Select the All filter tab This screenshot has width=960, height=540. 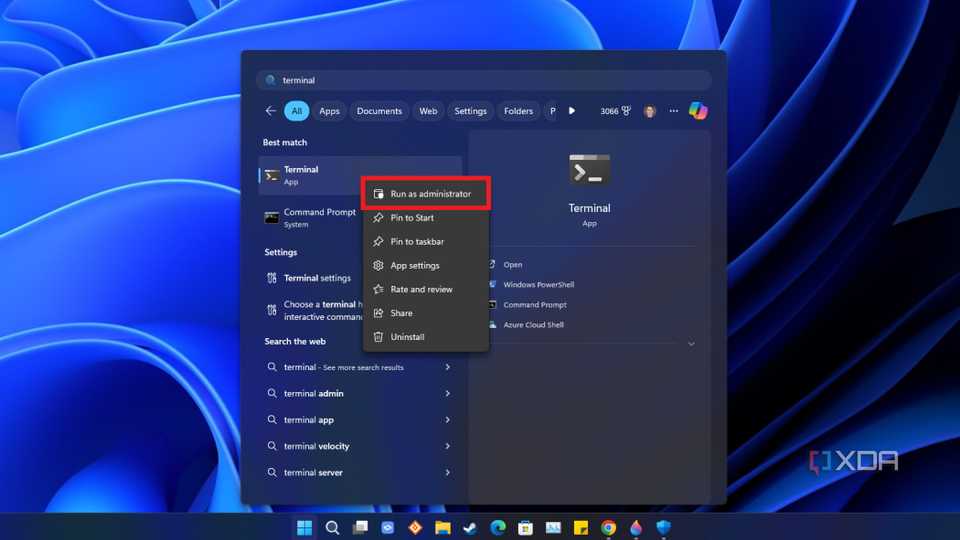(x=296, y=111)
